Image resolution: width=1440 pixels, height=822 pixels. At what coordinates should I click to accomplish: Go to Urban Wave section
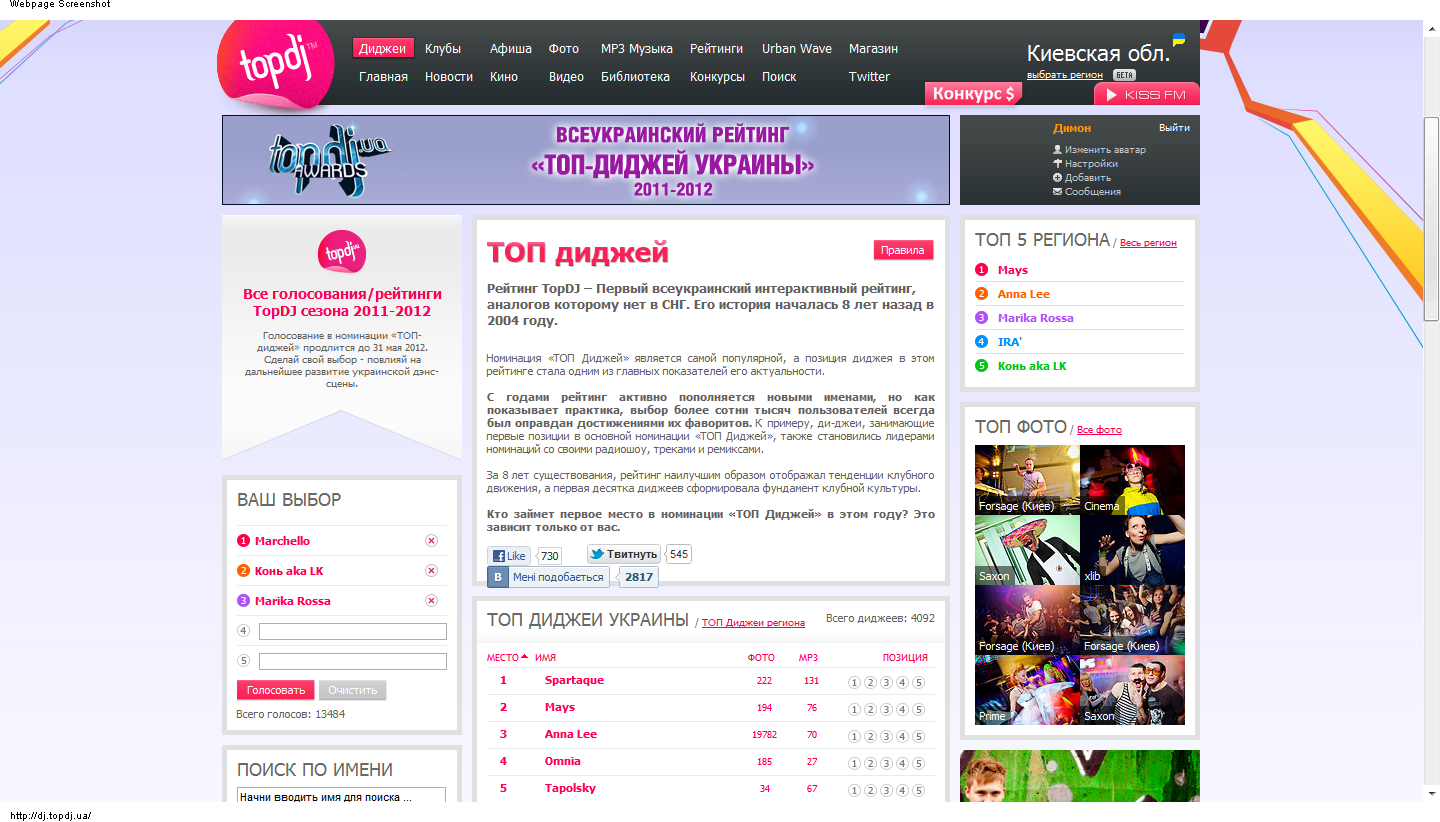[x=797, y=48]
